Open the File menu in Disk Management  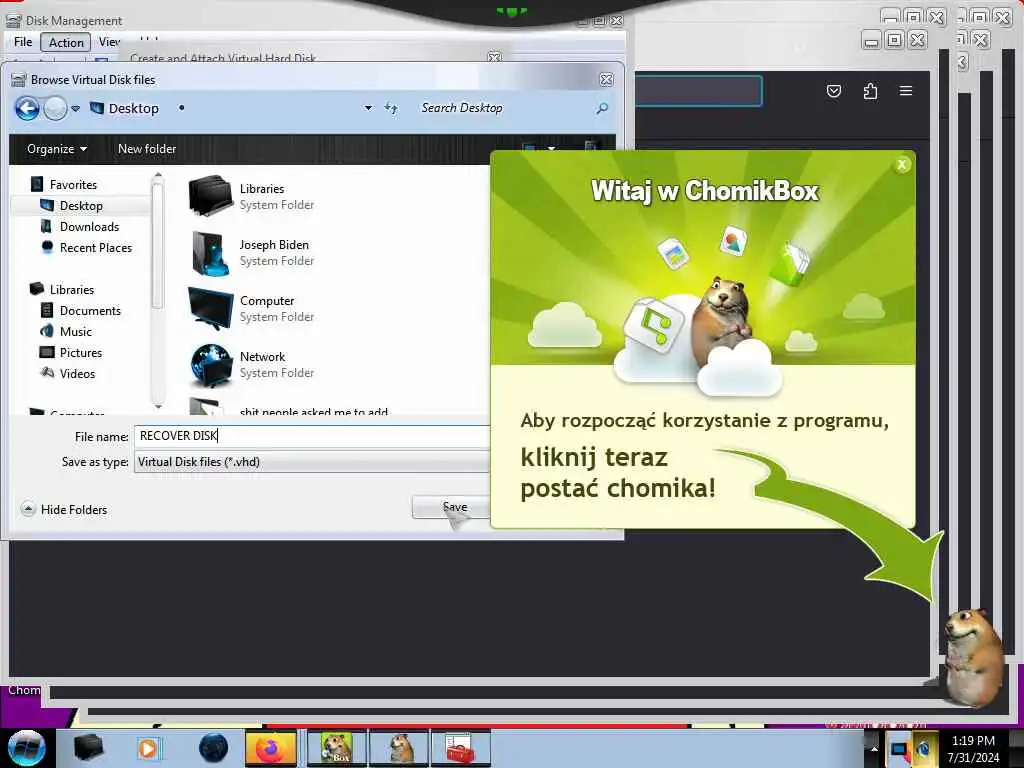click(23, 42)
